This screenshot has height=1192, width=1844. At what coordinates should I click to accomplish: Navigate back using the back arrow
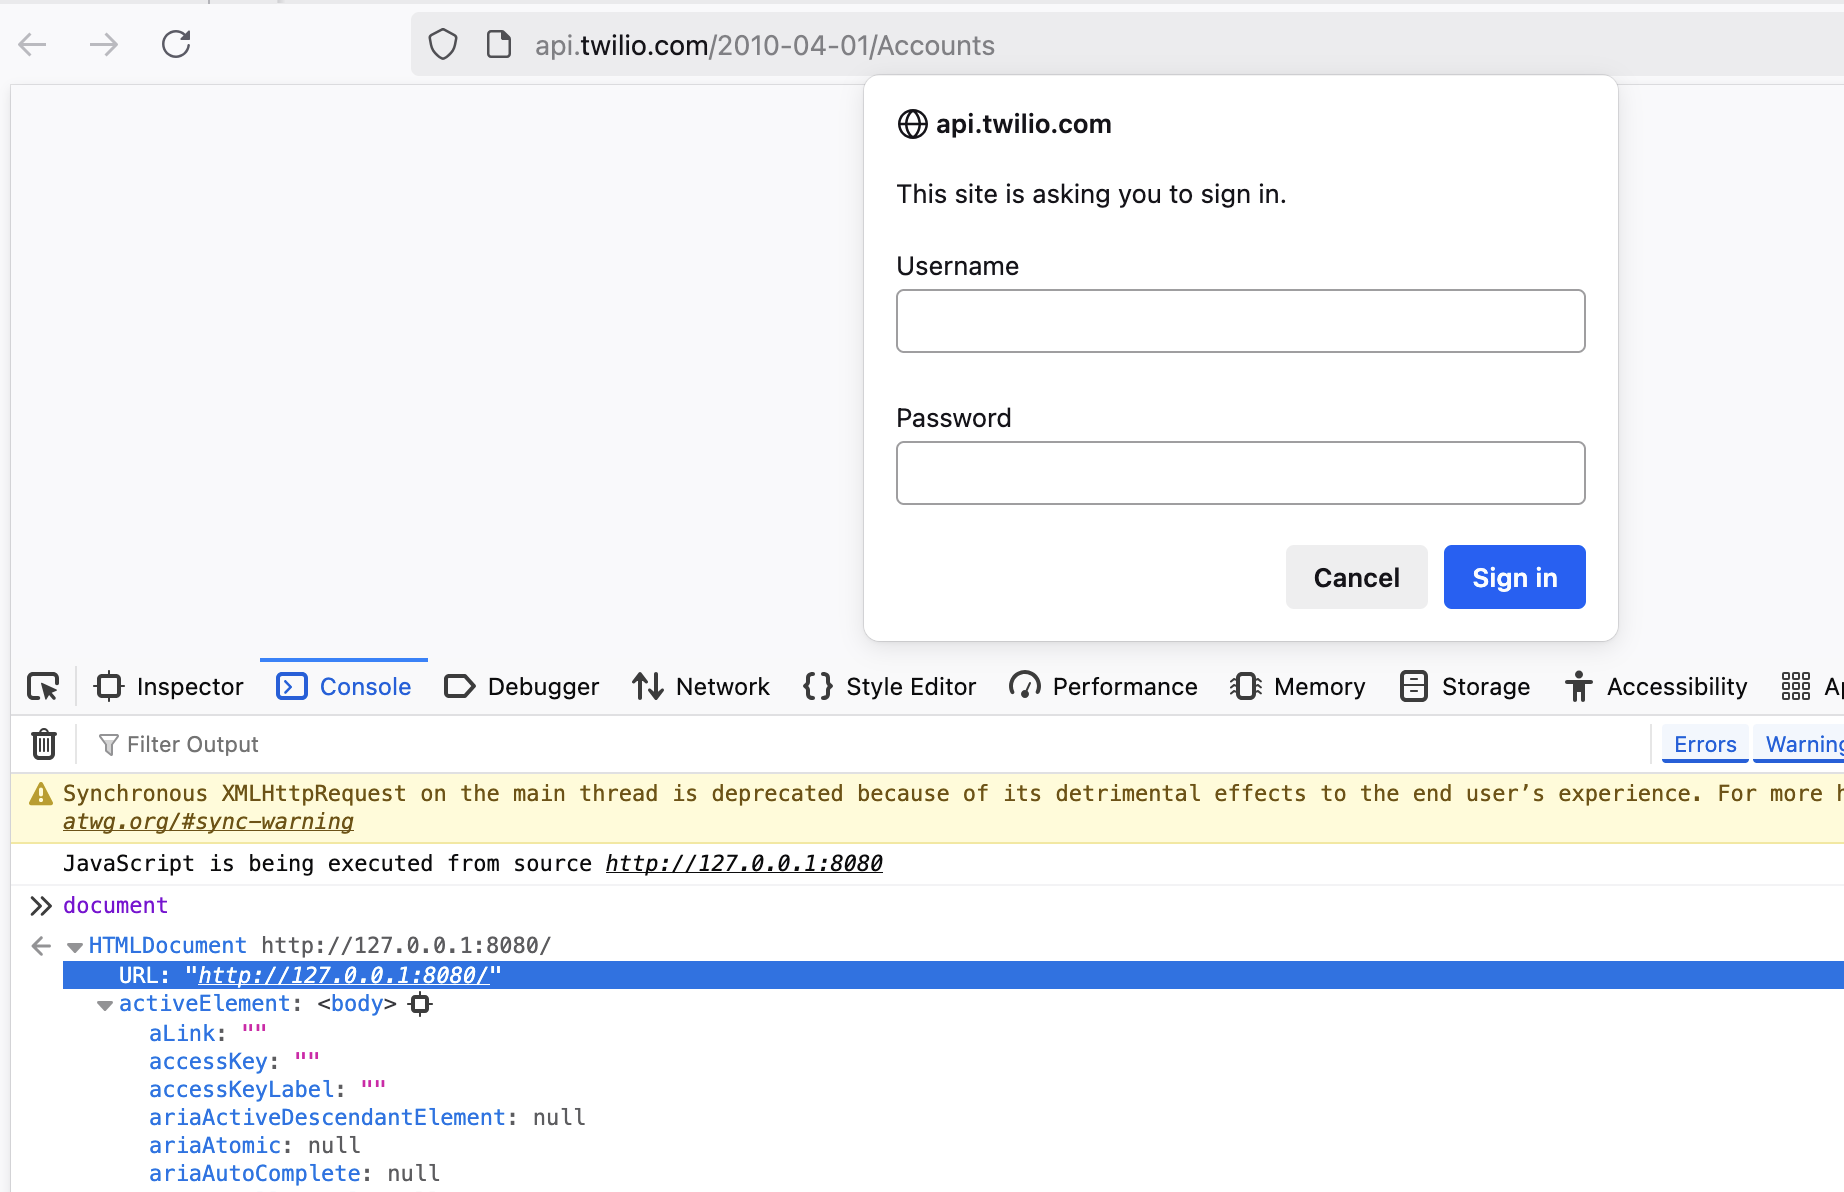(x=31, y=44)
